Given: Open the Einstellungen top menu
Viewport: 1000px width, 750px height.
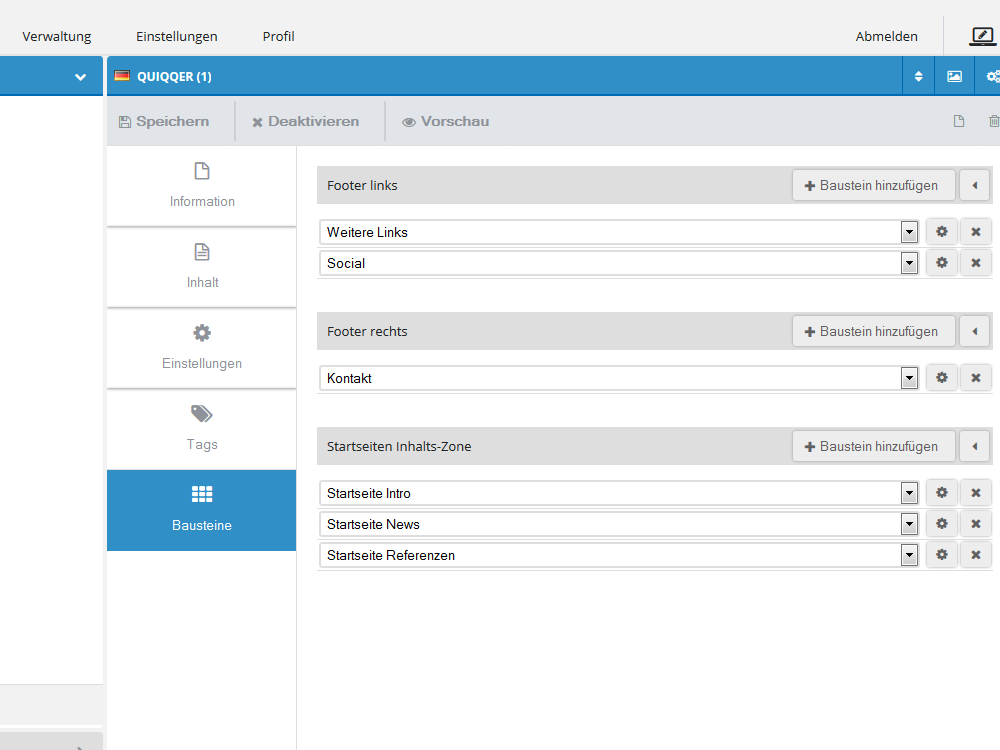Looking at the screenshot, I should (177, 36).
